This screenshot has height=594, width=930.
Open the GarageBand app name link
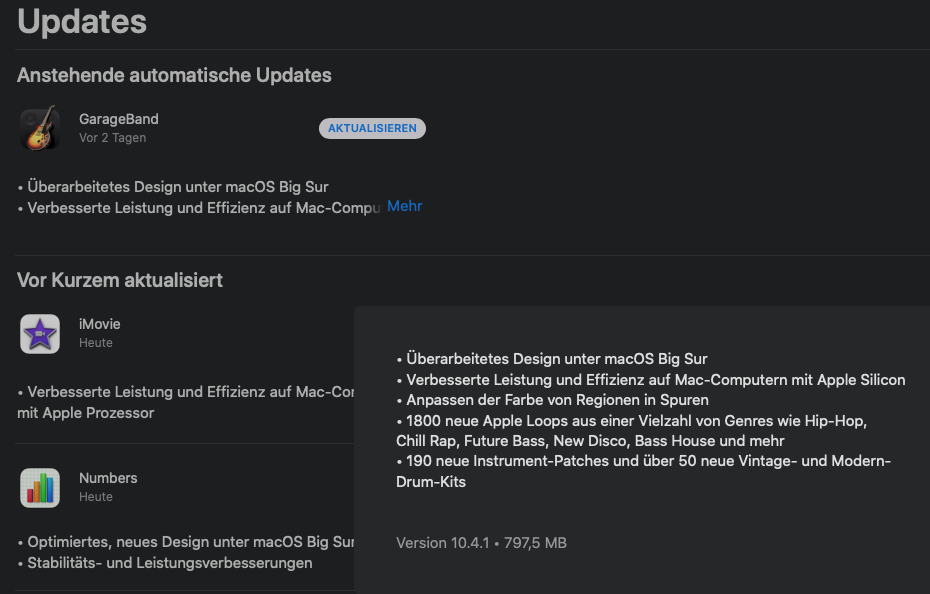pyautogui.click(x=118, y=119)
